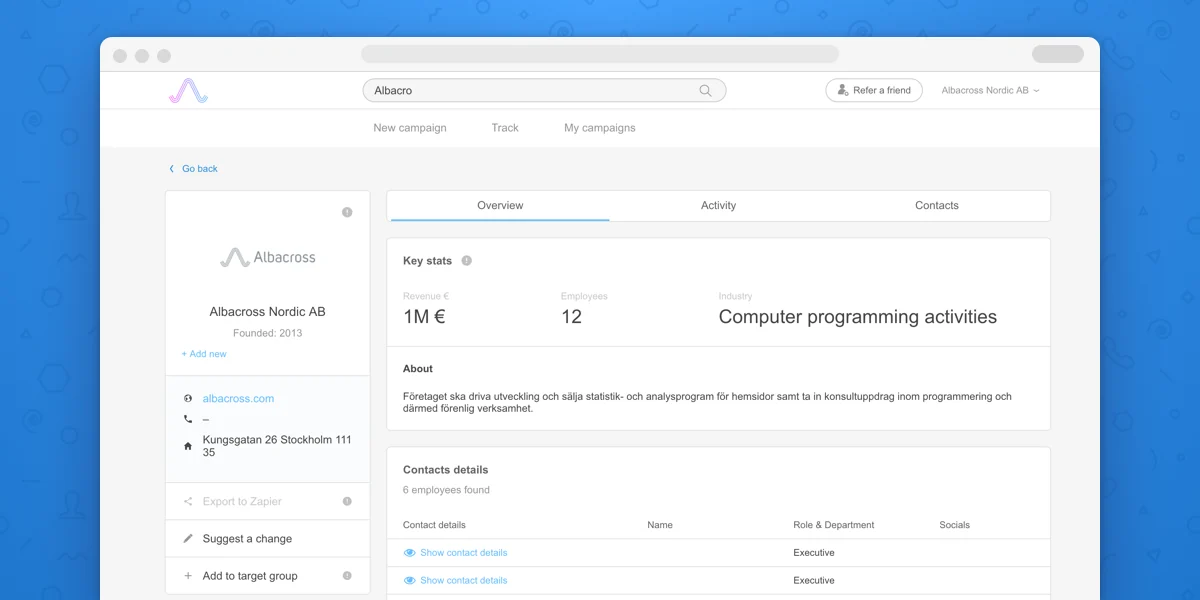Open the Albacross logo home icon

188,91
